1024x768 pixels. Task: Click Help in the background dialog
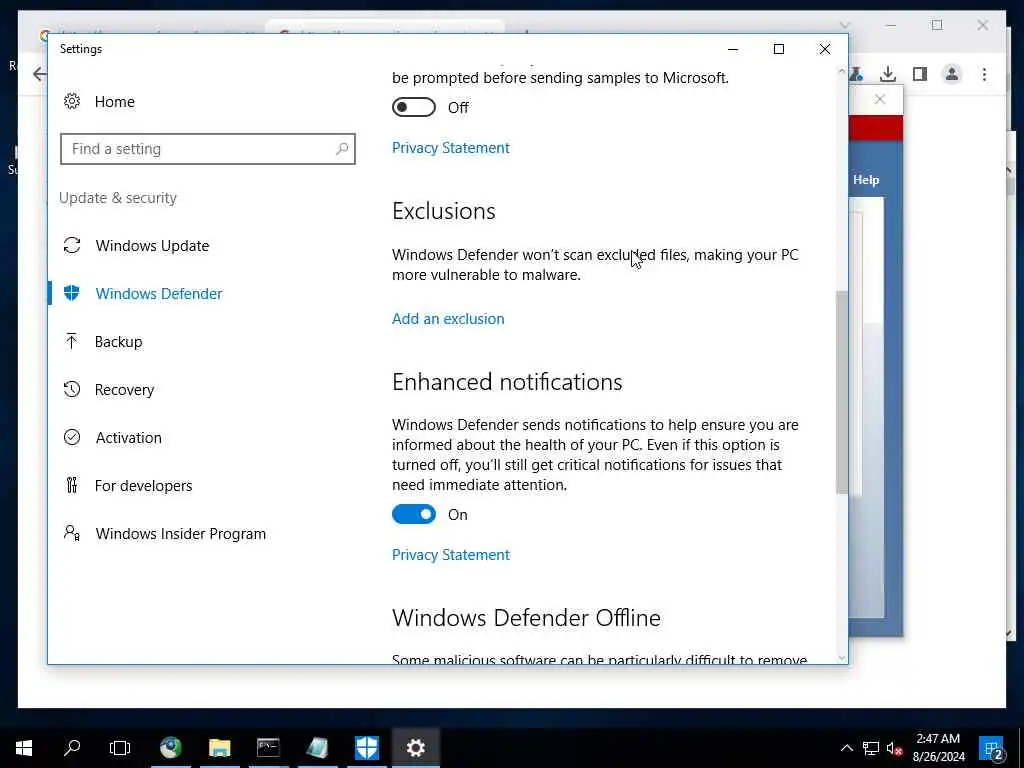point(866,180)
